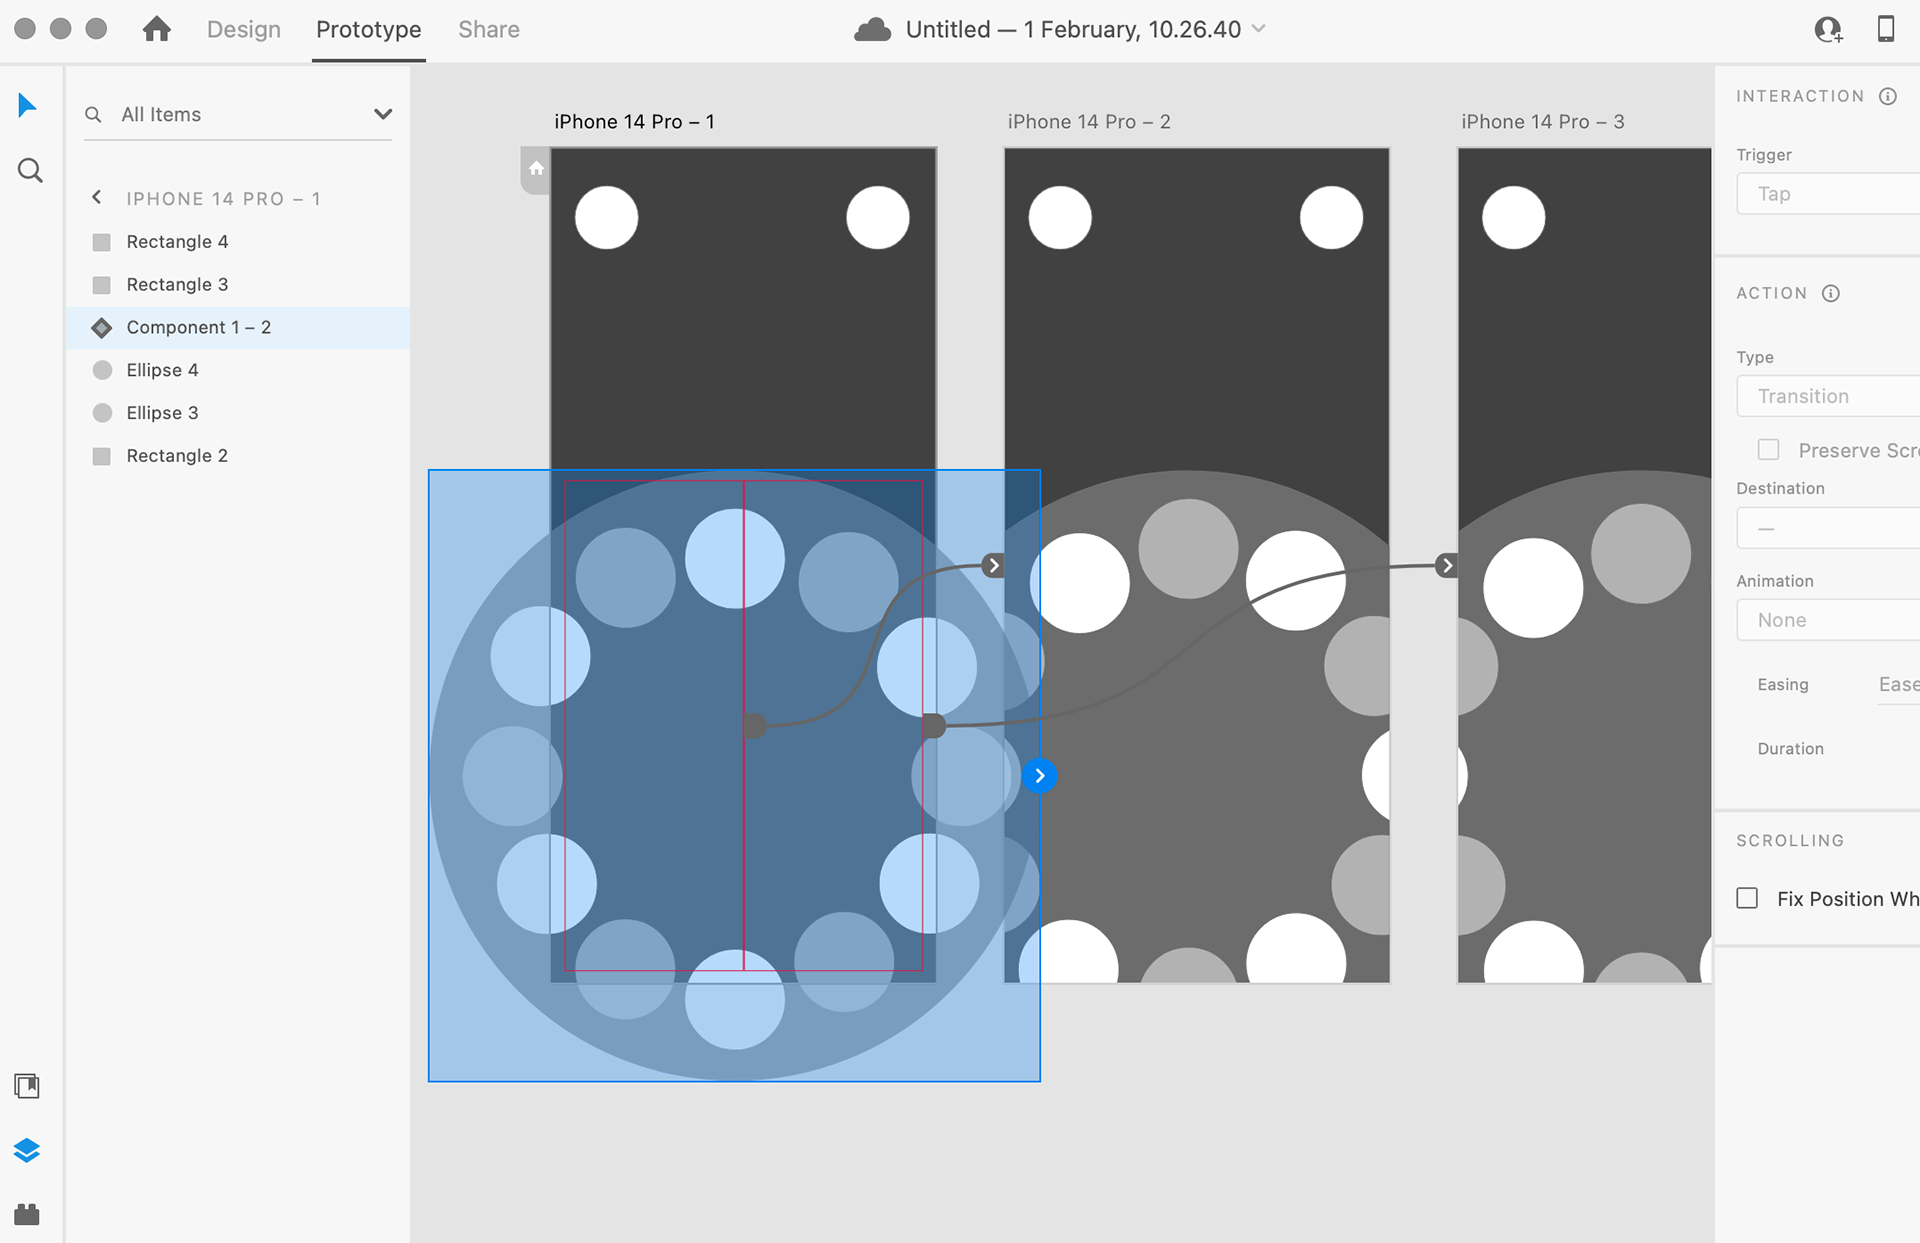The height and width of the screenshot is (1243, 1920).
Task: Enable Fix Position When Scrolling checkbox
Action: point(1747,898)
